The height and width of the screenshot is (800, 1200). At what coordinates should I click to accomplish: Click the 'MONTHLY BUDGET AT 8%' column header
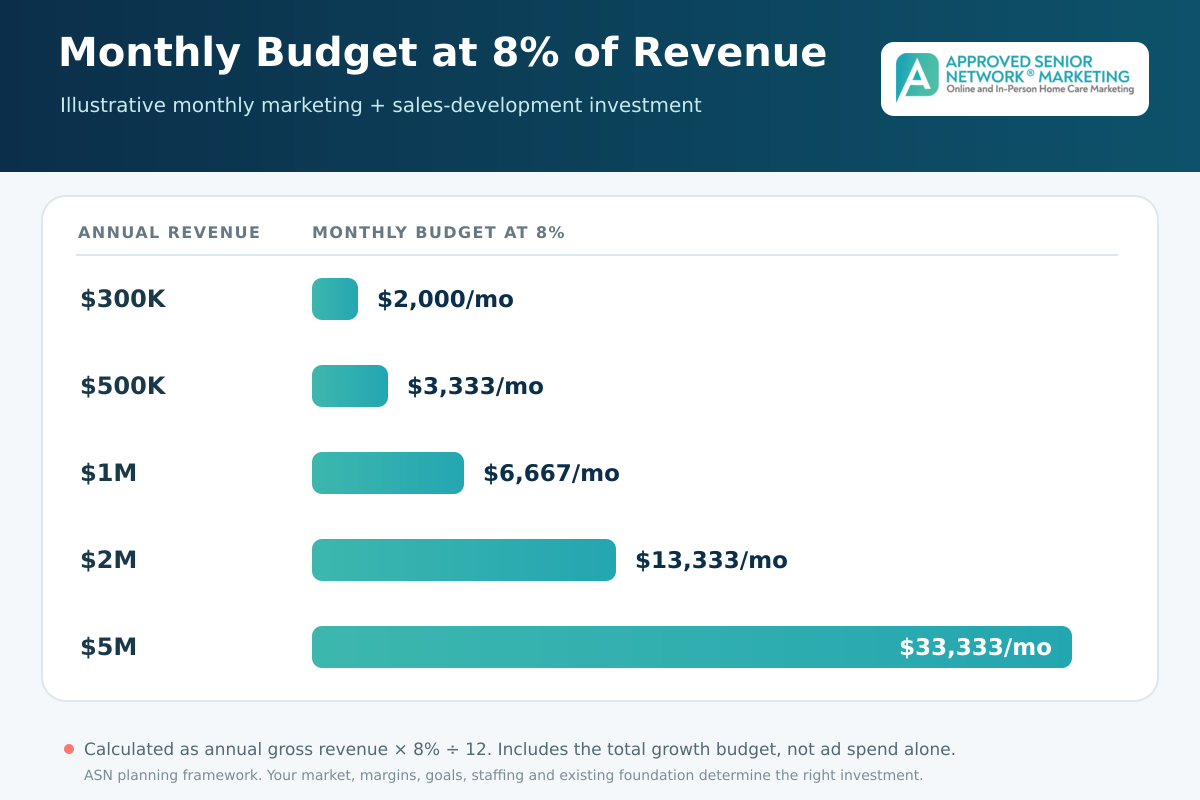coord(439,233)
